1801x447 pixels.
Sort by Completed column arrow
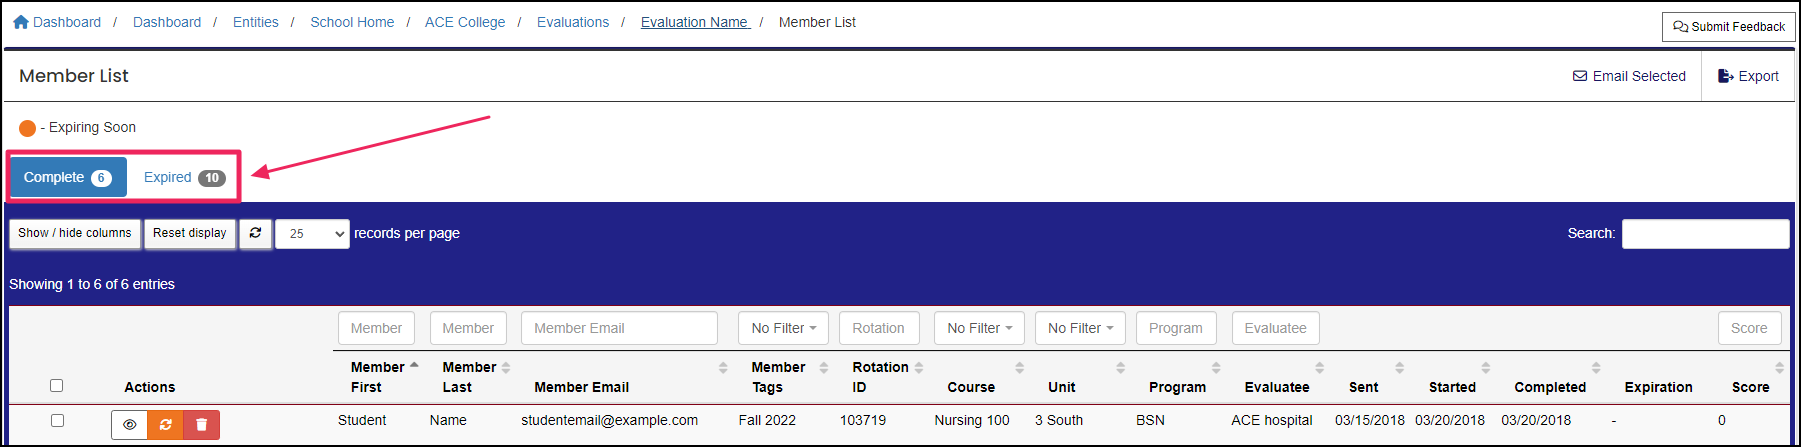(x=1596, y=367)
